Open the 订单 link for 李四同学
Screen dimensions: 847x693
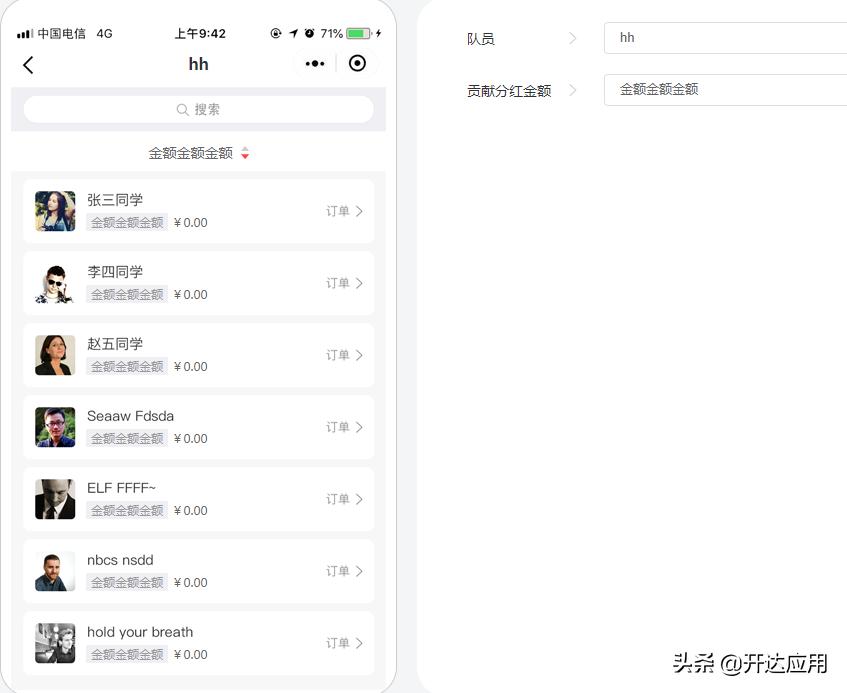(x=345, y=283)
